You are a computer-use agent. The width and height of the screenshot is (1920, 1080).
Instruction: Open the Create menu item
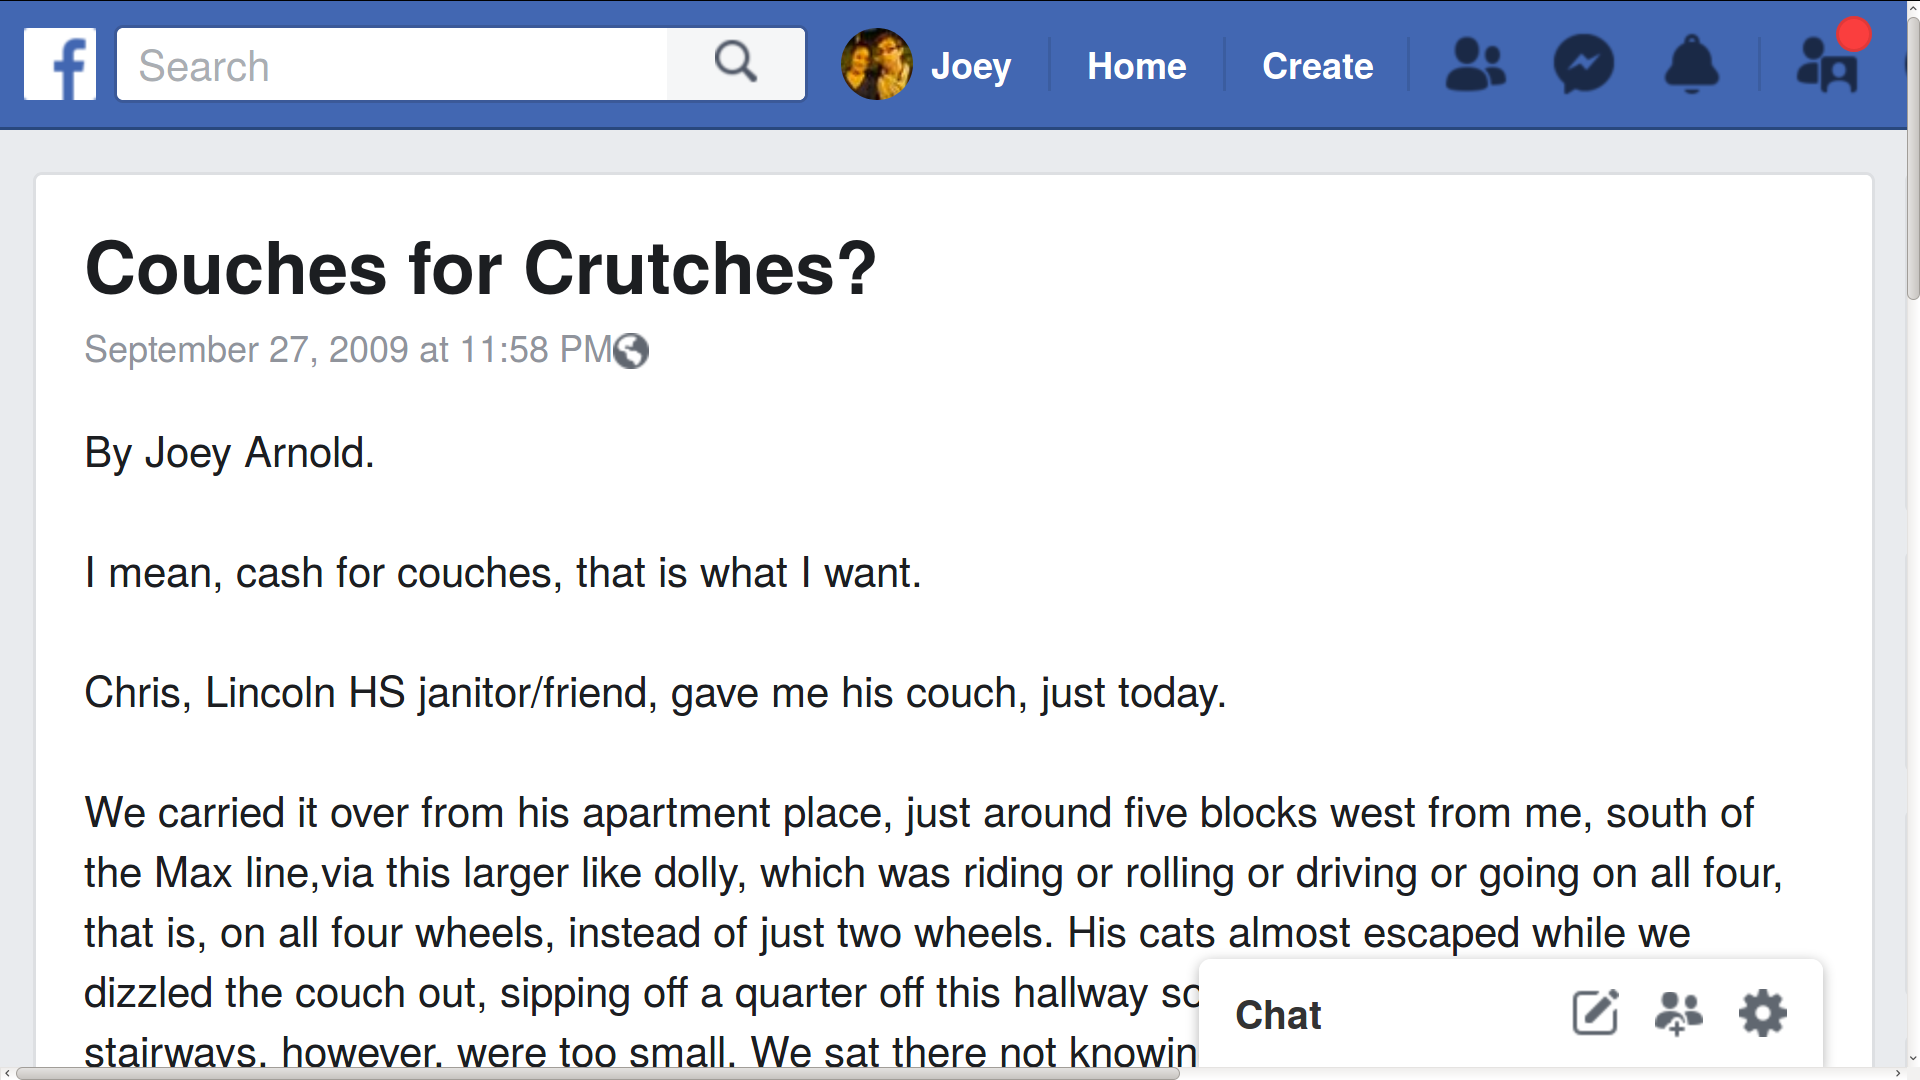point(1317,66)
